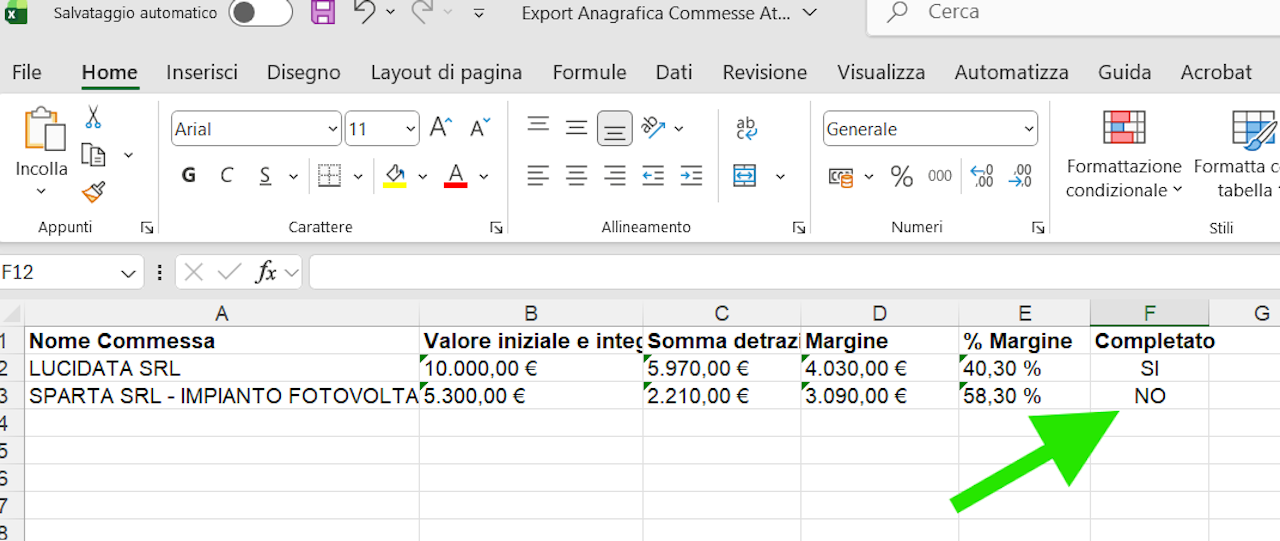Apply thousands separator 000 style
The width and height of the screenshot is (1280, 541).
pos(940,176)
